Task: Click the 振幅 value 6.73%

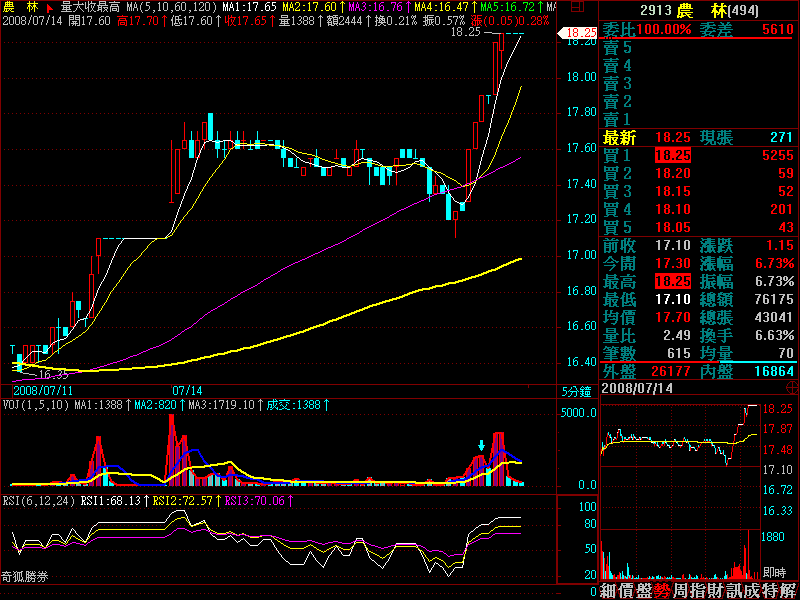Action: coord(774,282)
